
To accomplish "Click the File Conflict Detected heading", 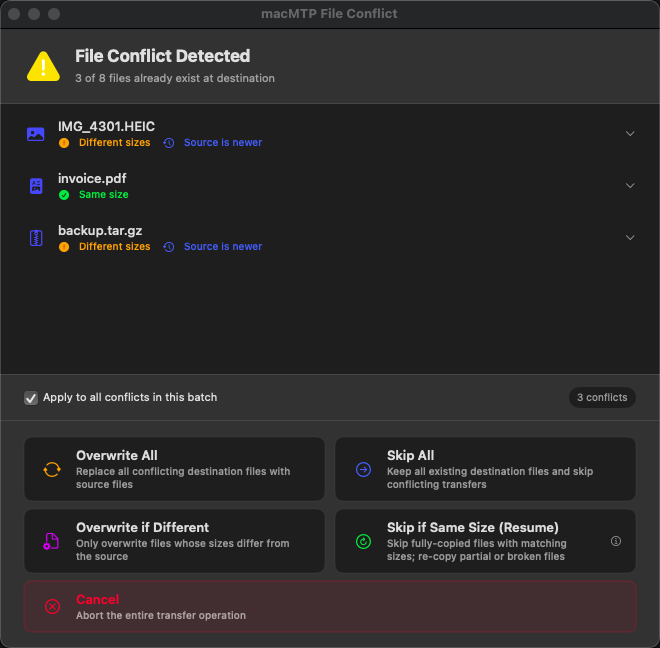I will click(162, 56).
